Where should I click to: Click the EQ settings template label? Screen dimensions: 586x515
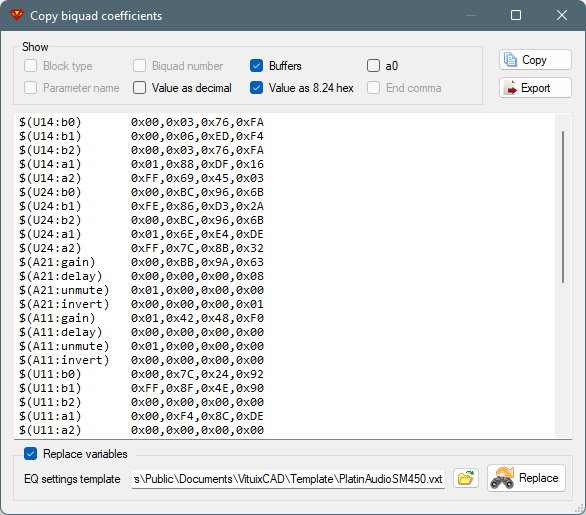pos(72,479)
